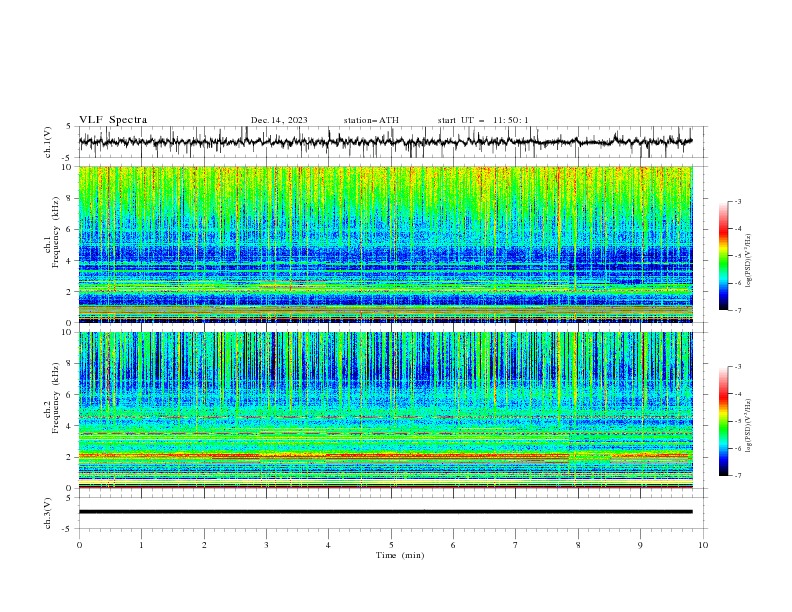Click the 'VLF Spectra' title text
The height and width of the screenshot is (612, 792).
coord(113,120)
